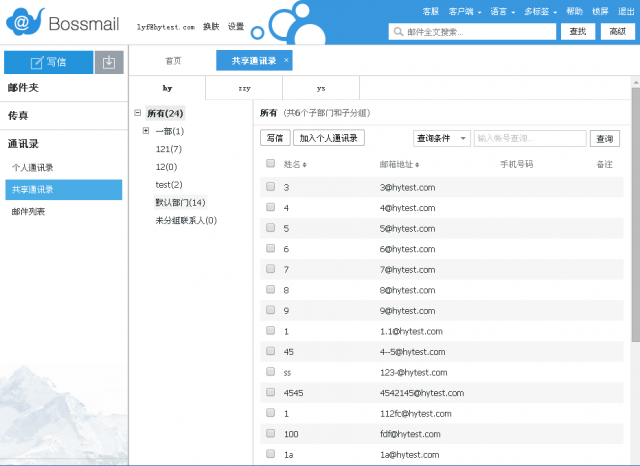Select 共享通讯录 in sidebar
This screenshot has width=640, height=466.
[64, 189]
